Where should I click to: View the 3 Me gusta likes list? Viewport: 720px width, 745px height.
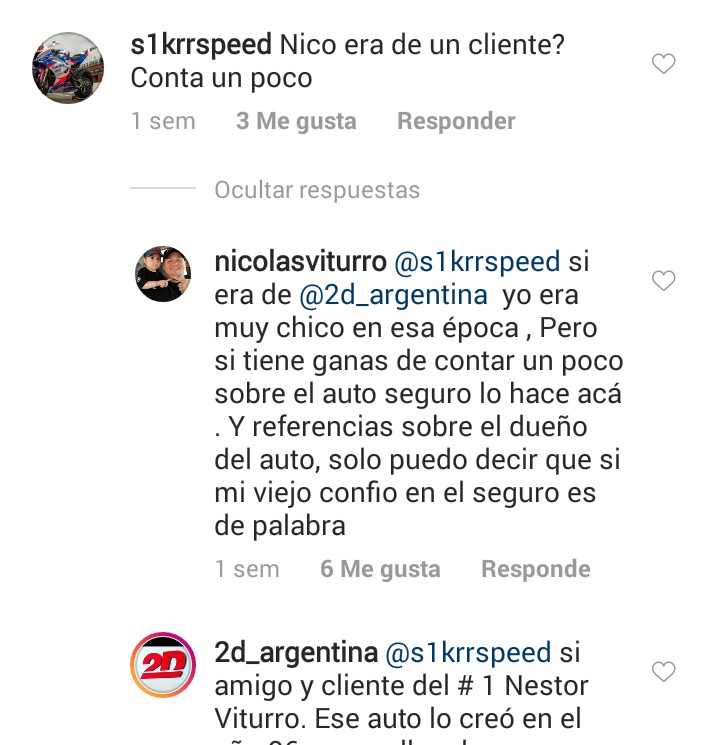click(296, 121)
